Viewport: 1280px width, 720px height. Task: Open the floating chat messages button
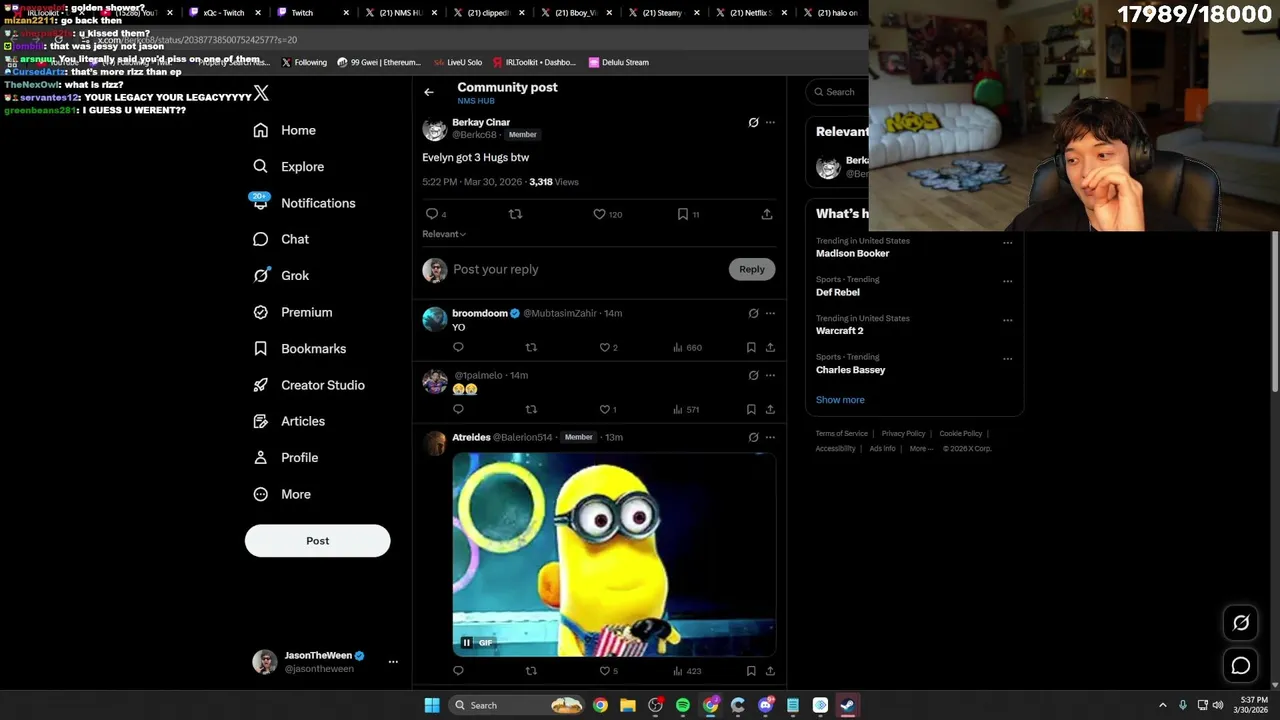pos(1241,665)
